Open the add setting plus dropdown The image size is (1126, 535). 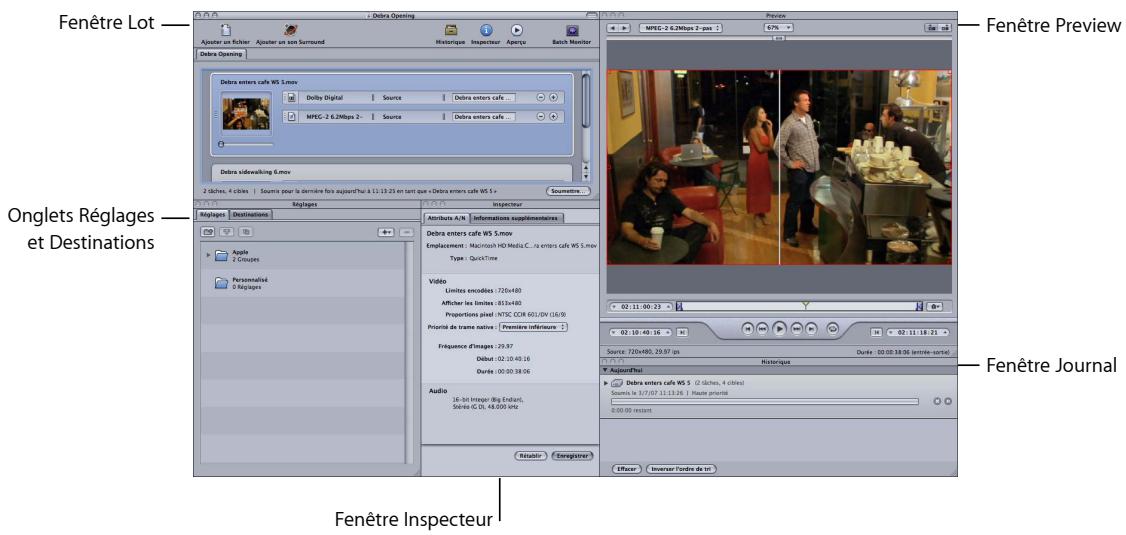(386, 233)
